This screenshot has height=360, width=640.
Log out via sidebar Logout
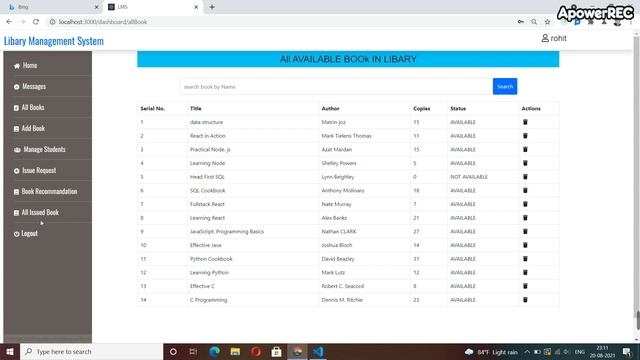pos(25,233)
